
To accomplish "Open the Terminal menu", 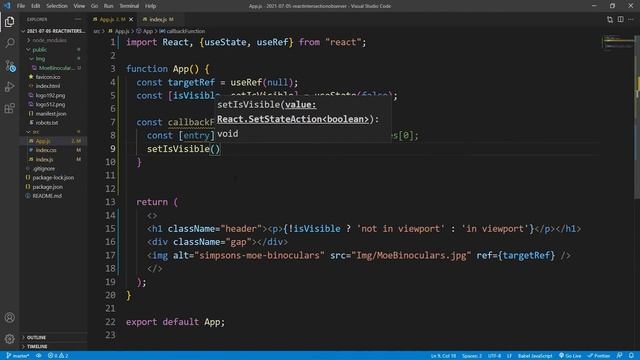I will (x=129, y=6).
